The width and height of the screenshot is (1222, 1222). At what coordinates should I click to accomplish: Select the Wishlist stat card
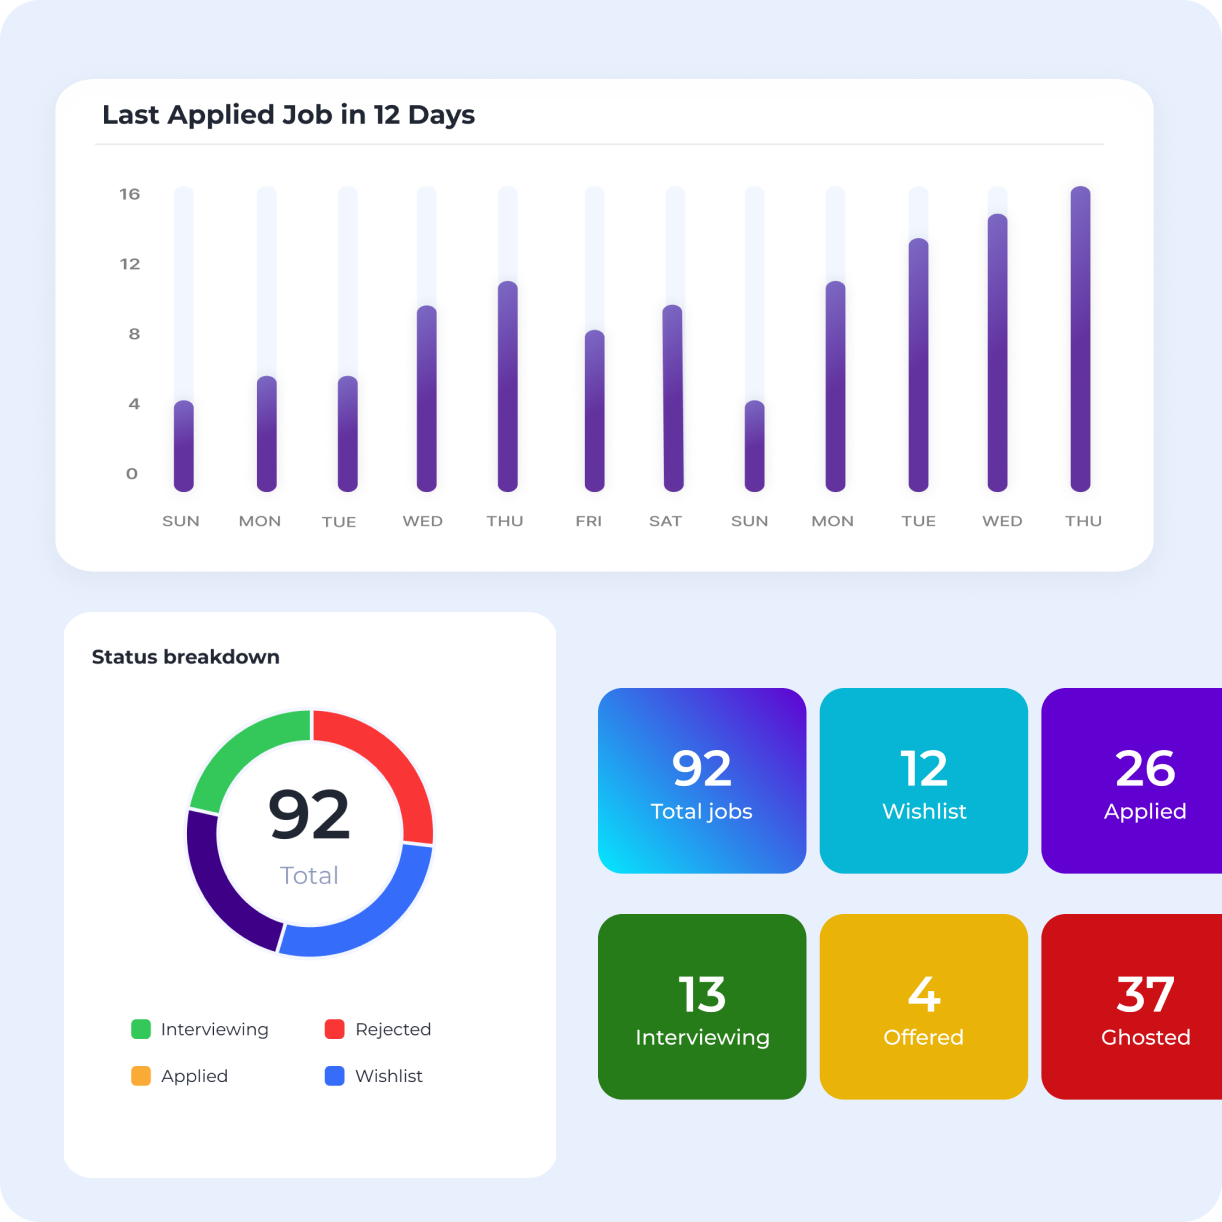coord(923,780)
